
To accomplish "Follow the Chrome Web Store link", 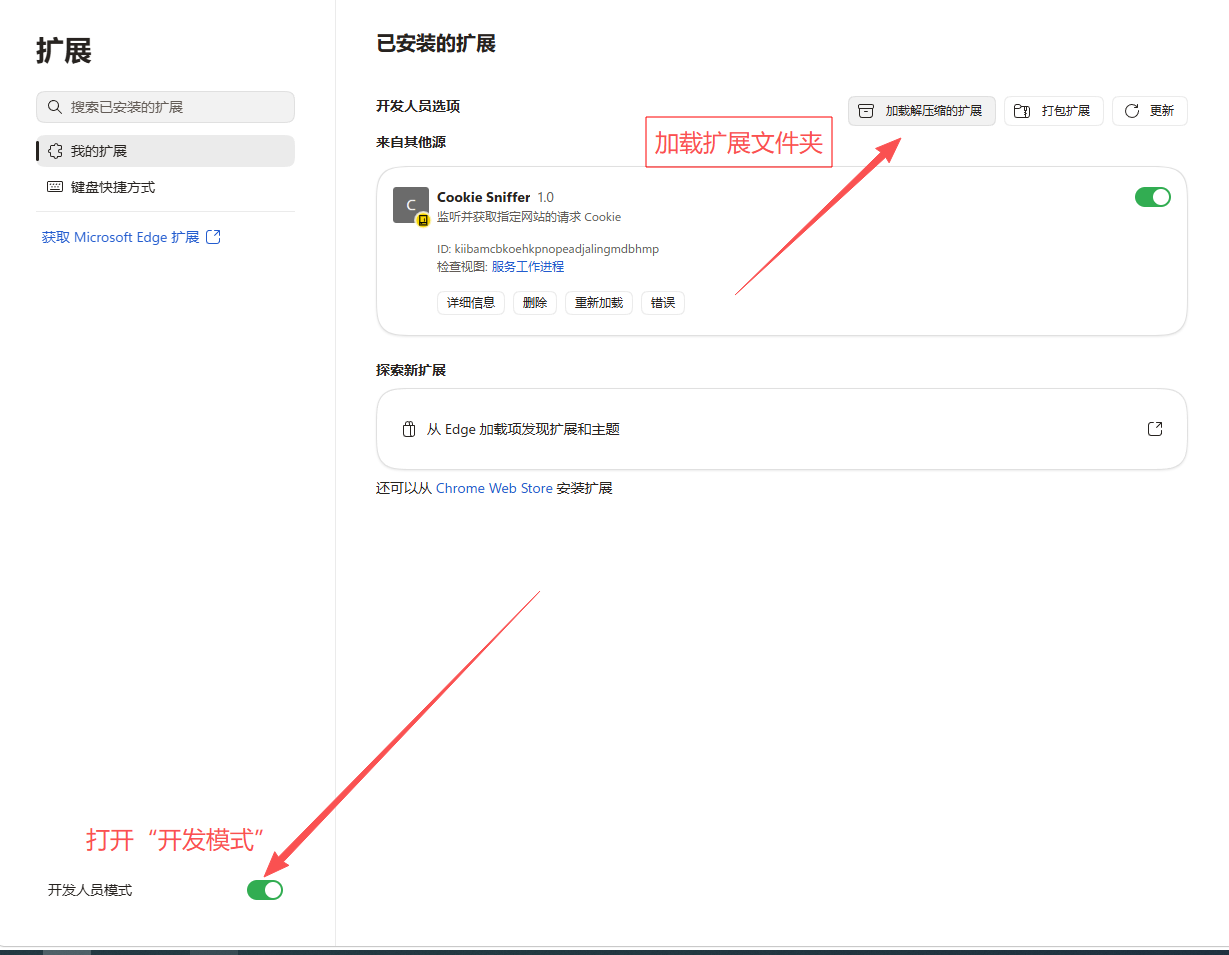I will coord(494,489).
